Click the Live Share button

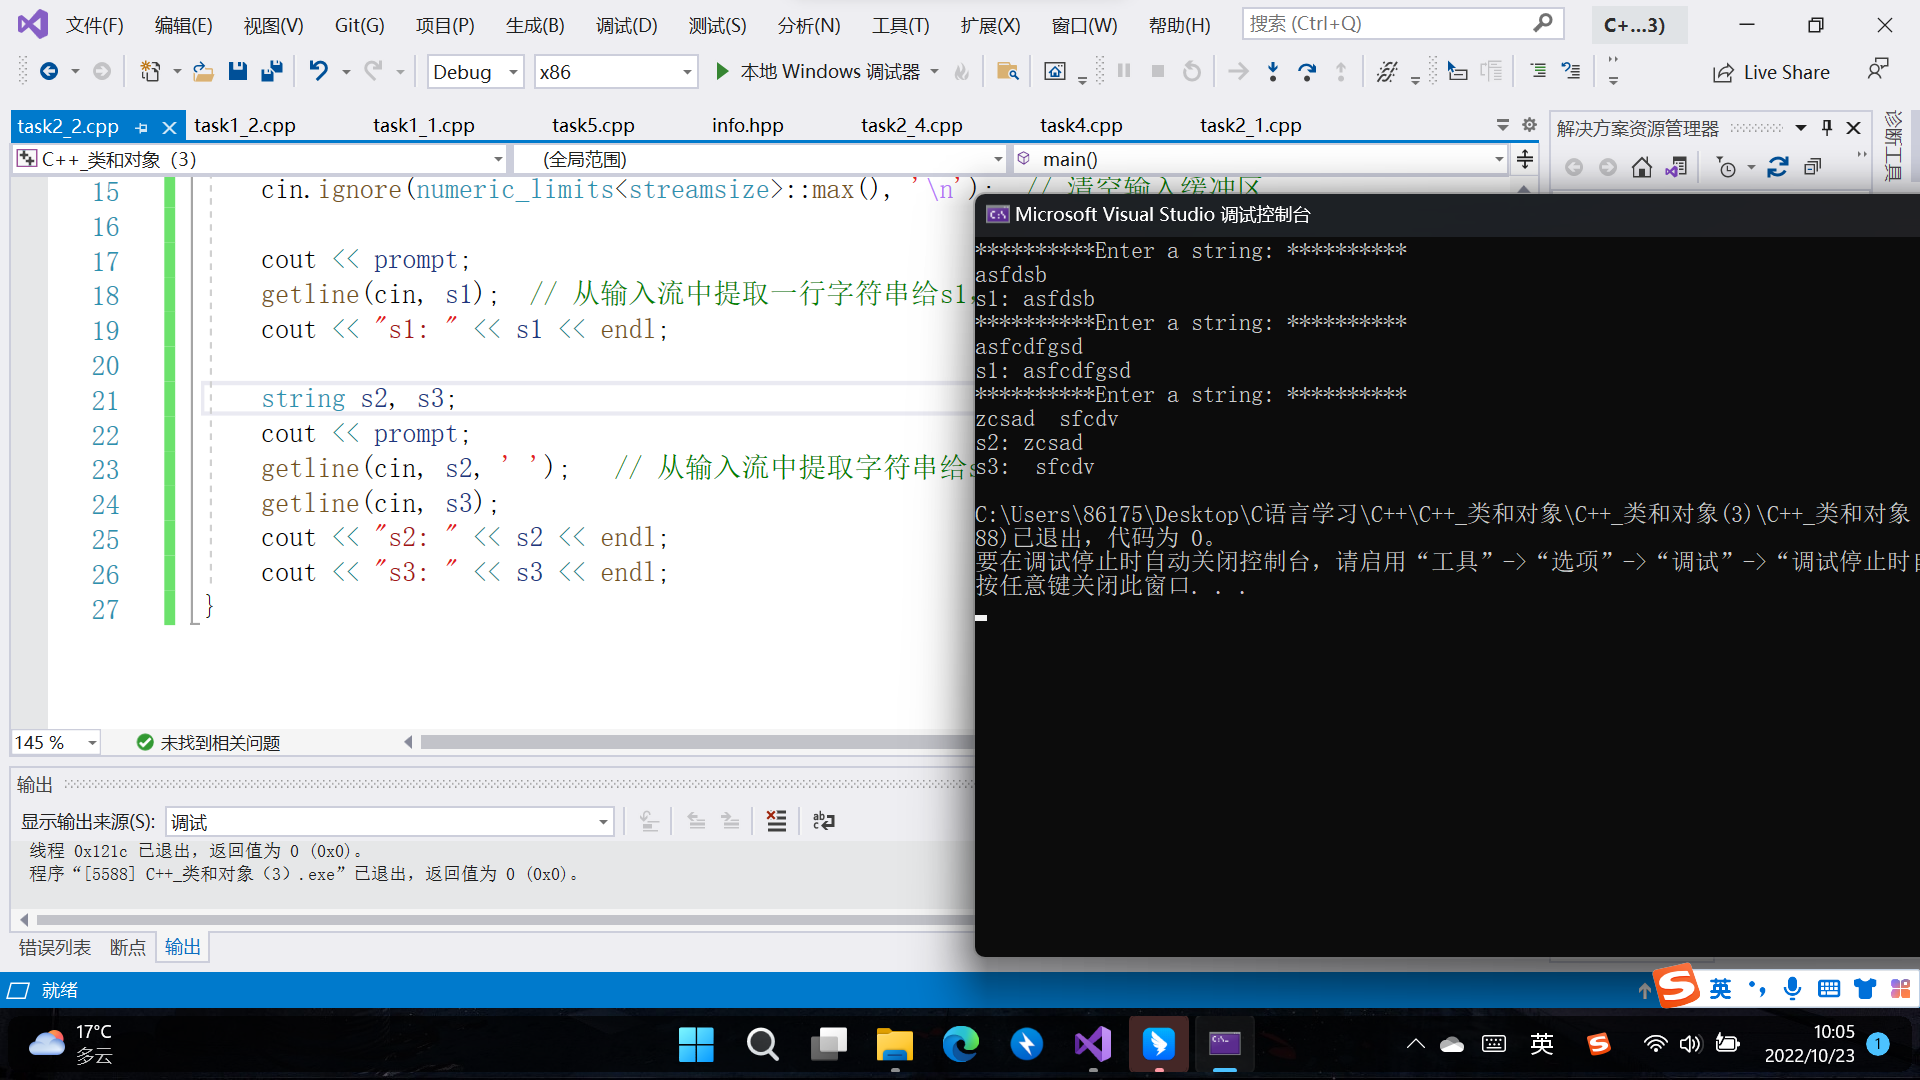1771,72
